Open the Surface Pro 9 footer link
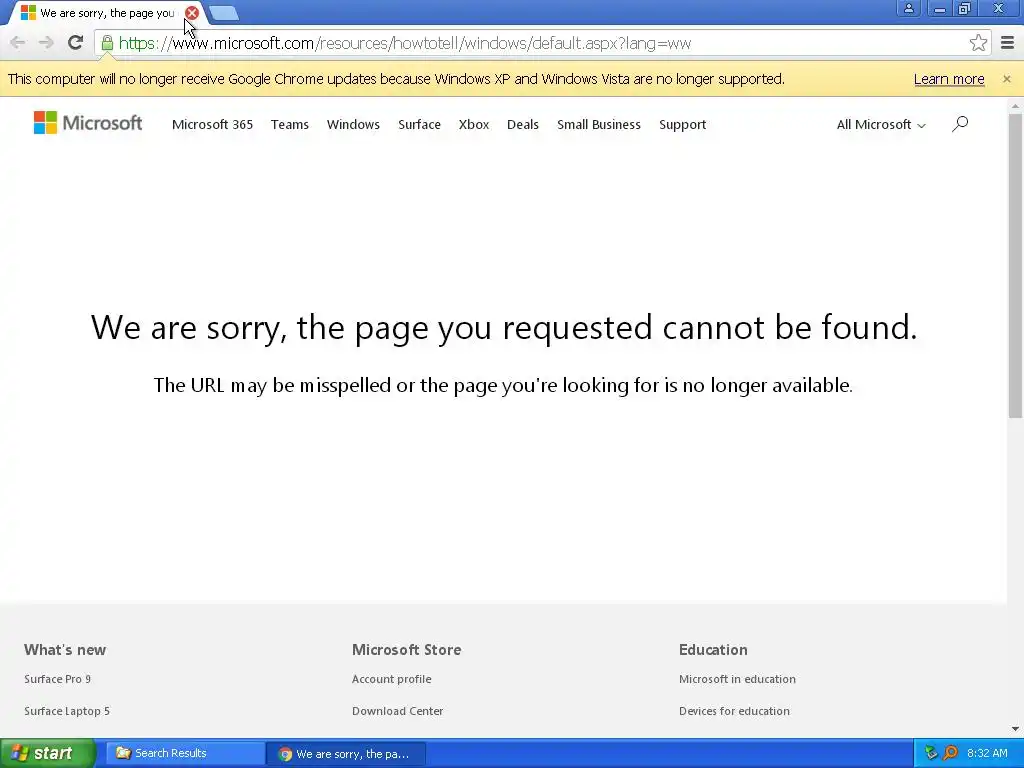Image resolution: width=1024 pixels, height=768 pixels. tap(57, 679)
